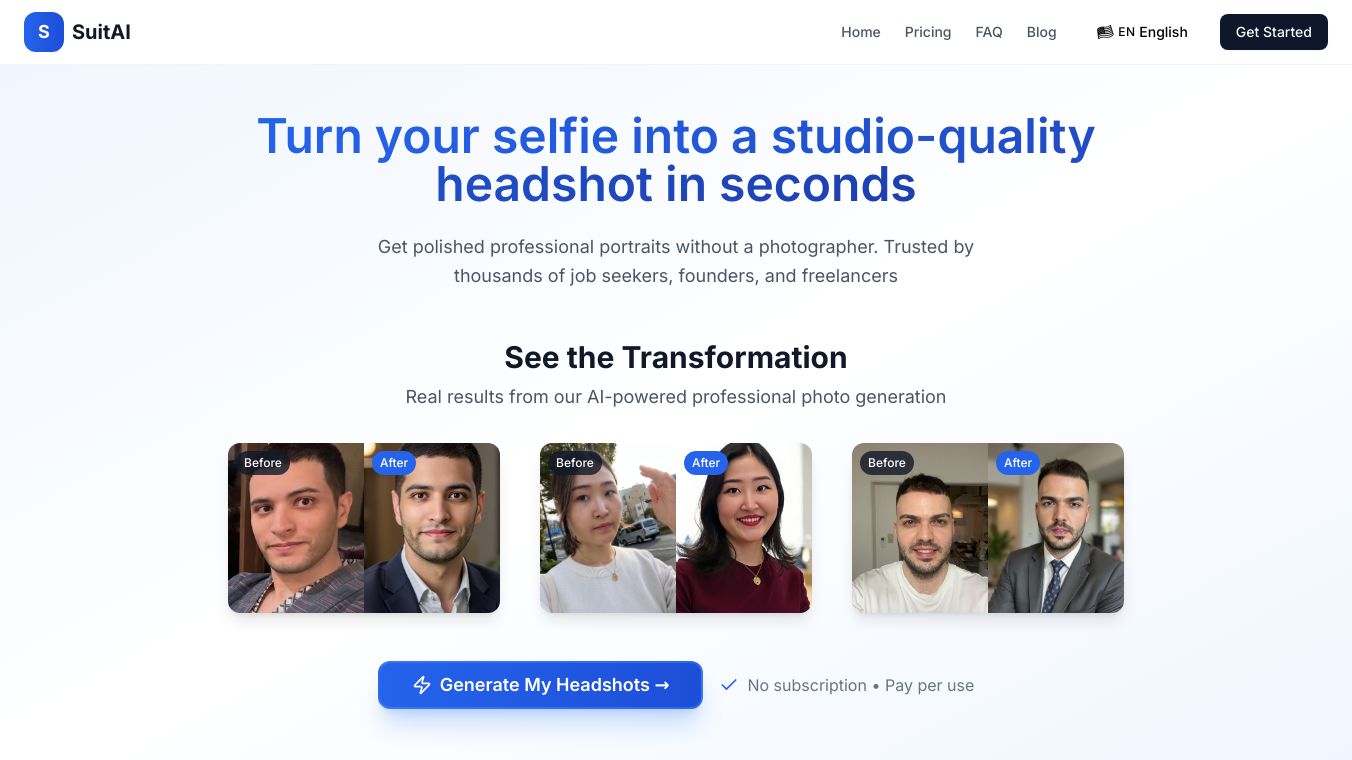This screenshot has height=760, width=1352.
Task: Navigate to the FAQ section
Action: click(989, 32)
